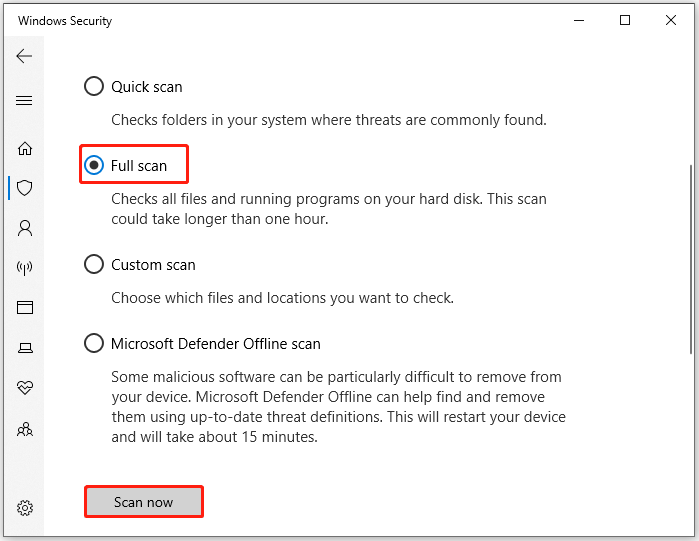699x541 pixels.
Task: Maximize the Windows Security window
Action: coord(625,20)
